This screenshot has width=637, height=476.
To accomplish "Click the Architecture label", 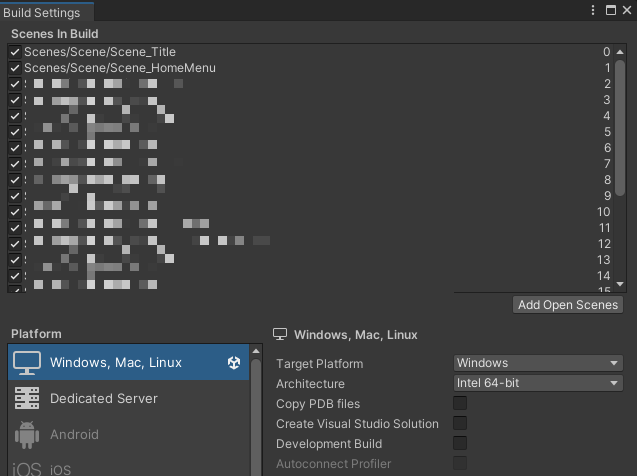I will 310,384.
